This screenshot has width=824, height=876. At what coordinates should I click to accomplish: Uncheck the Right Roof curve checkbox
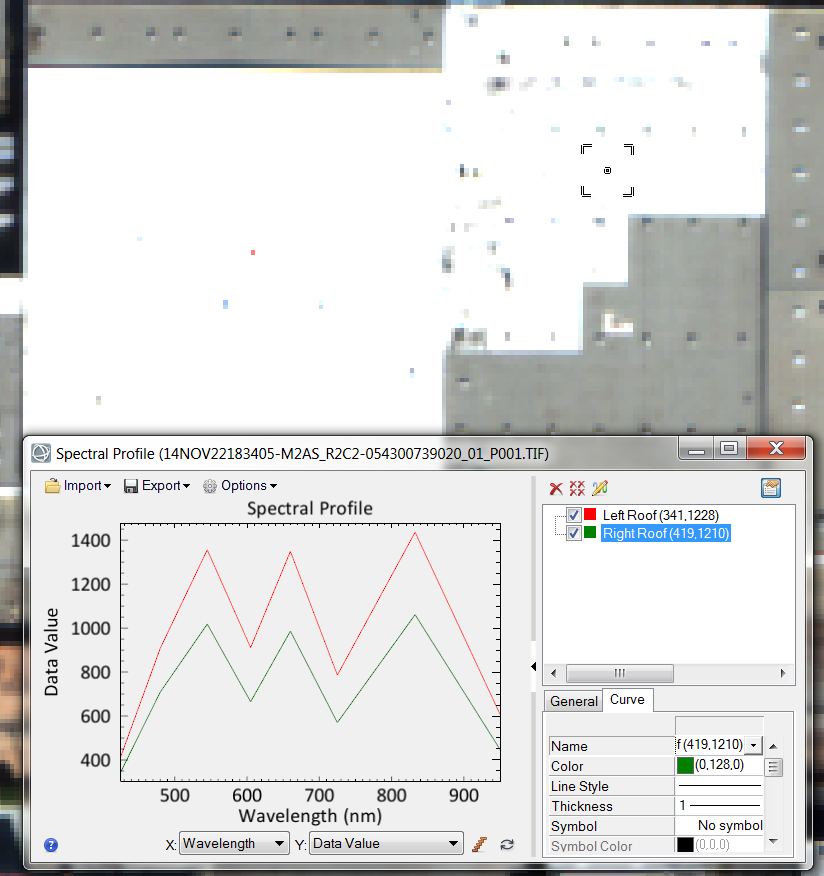pos(574,533)
